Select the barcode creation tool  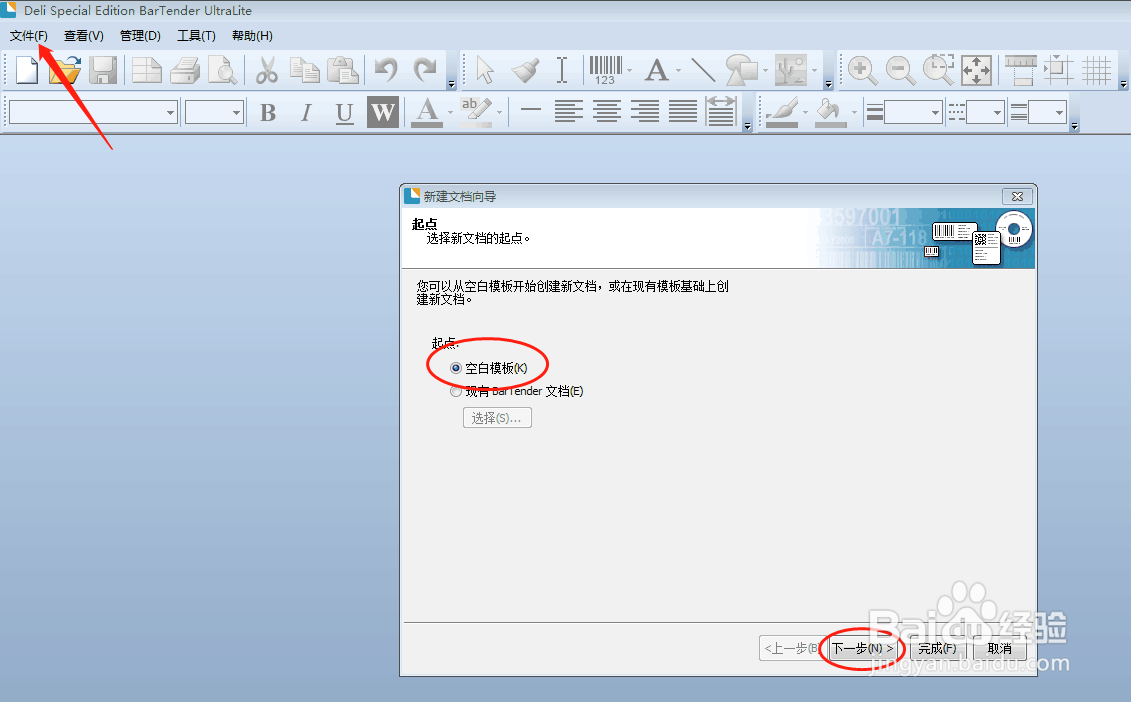coord(605,70)
